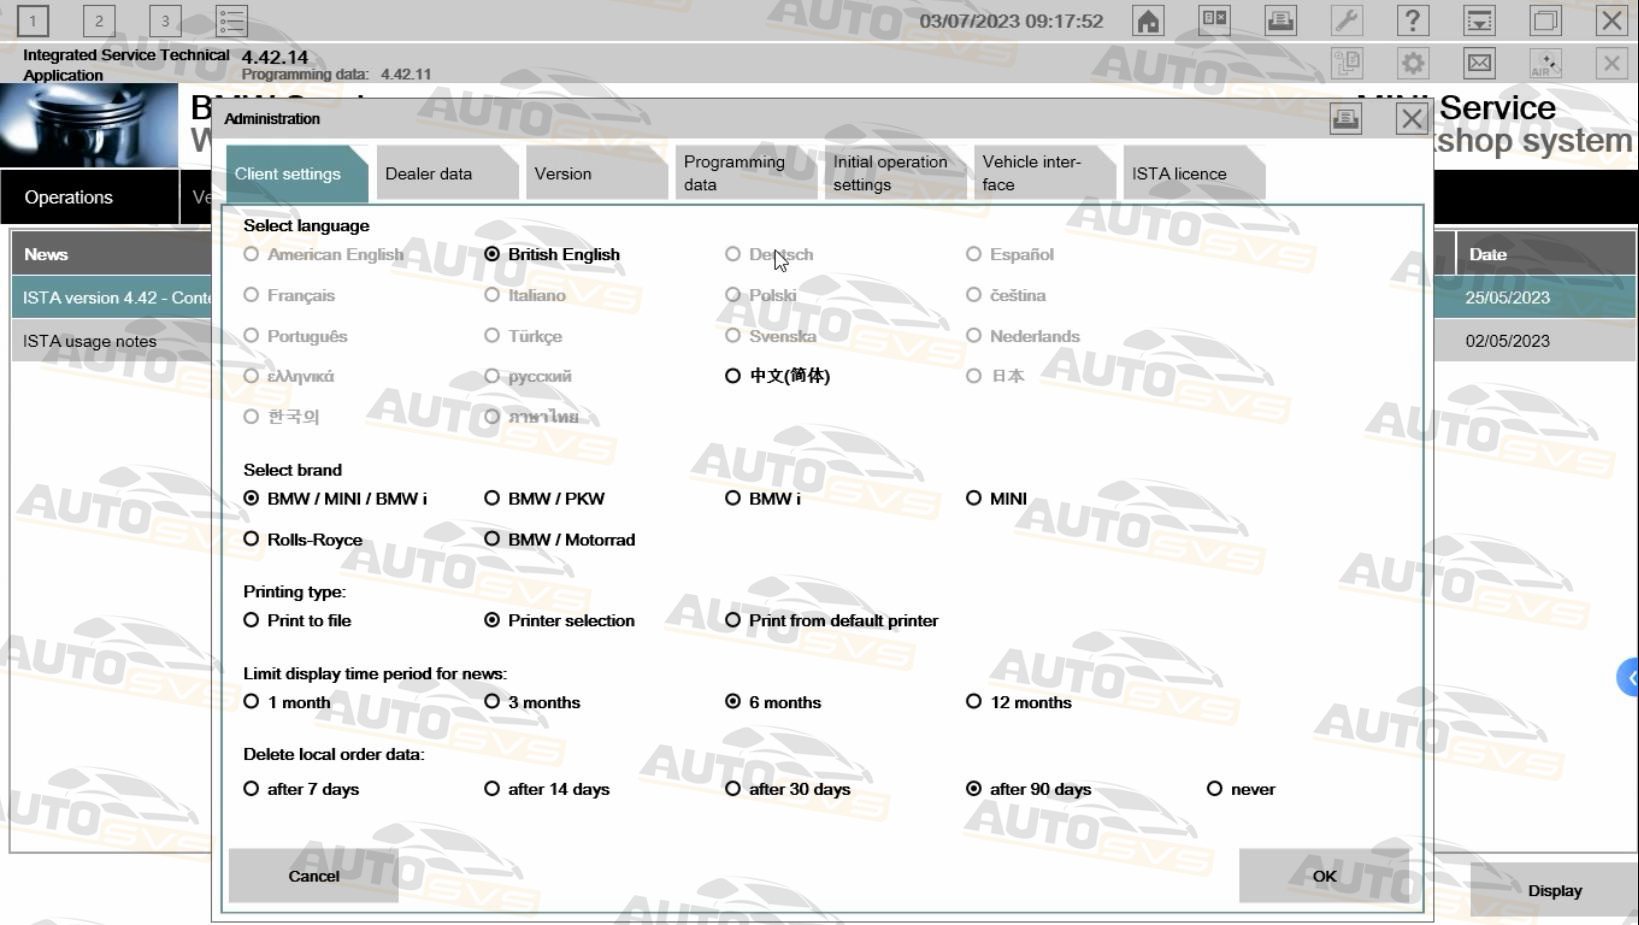The image size is (1639, 925).
Task: Select Rolls-Royce brand
Action: tap(303, 539)
